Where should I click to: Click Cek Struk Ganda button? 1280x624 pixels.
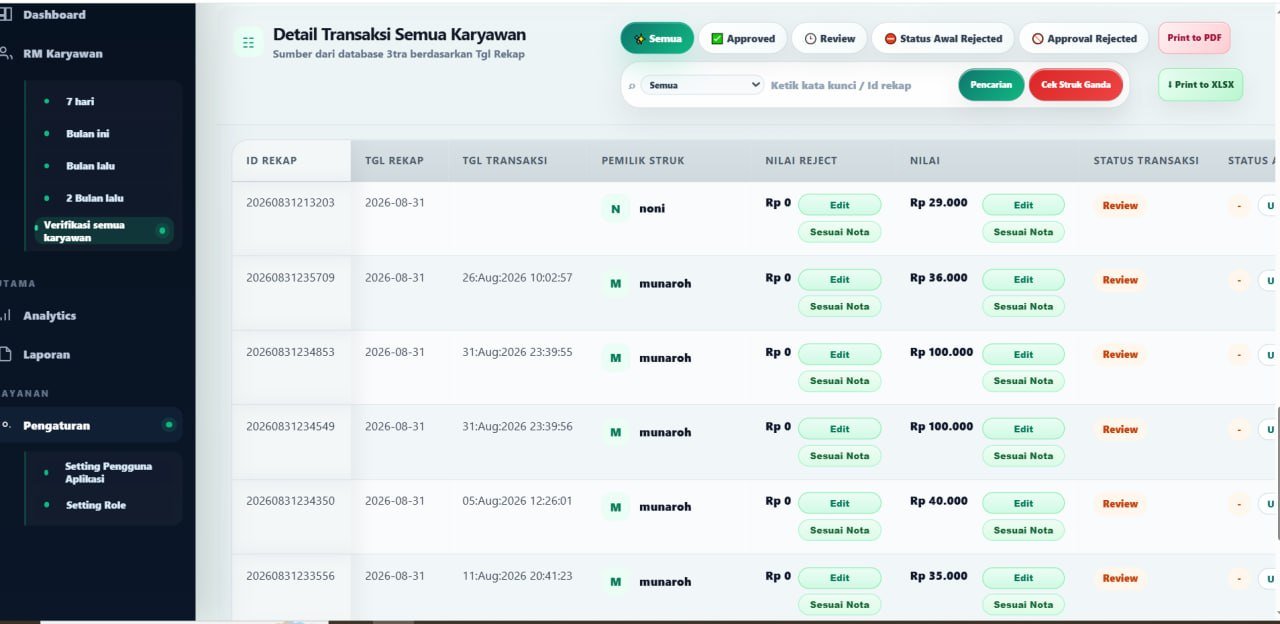[1076, 85]
